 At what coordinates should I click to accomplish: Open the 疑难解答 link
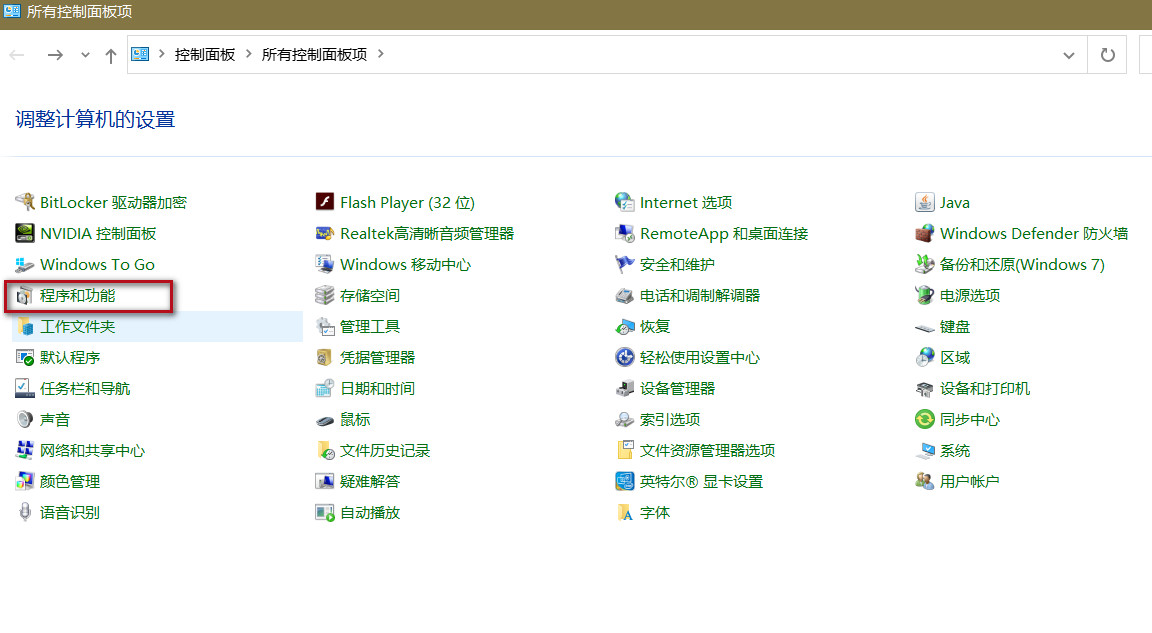click(x=370, y=481)
